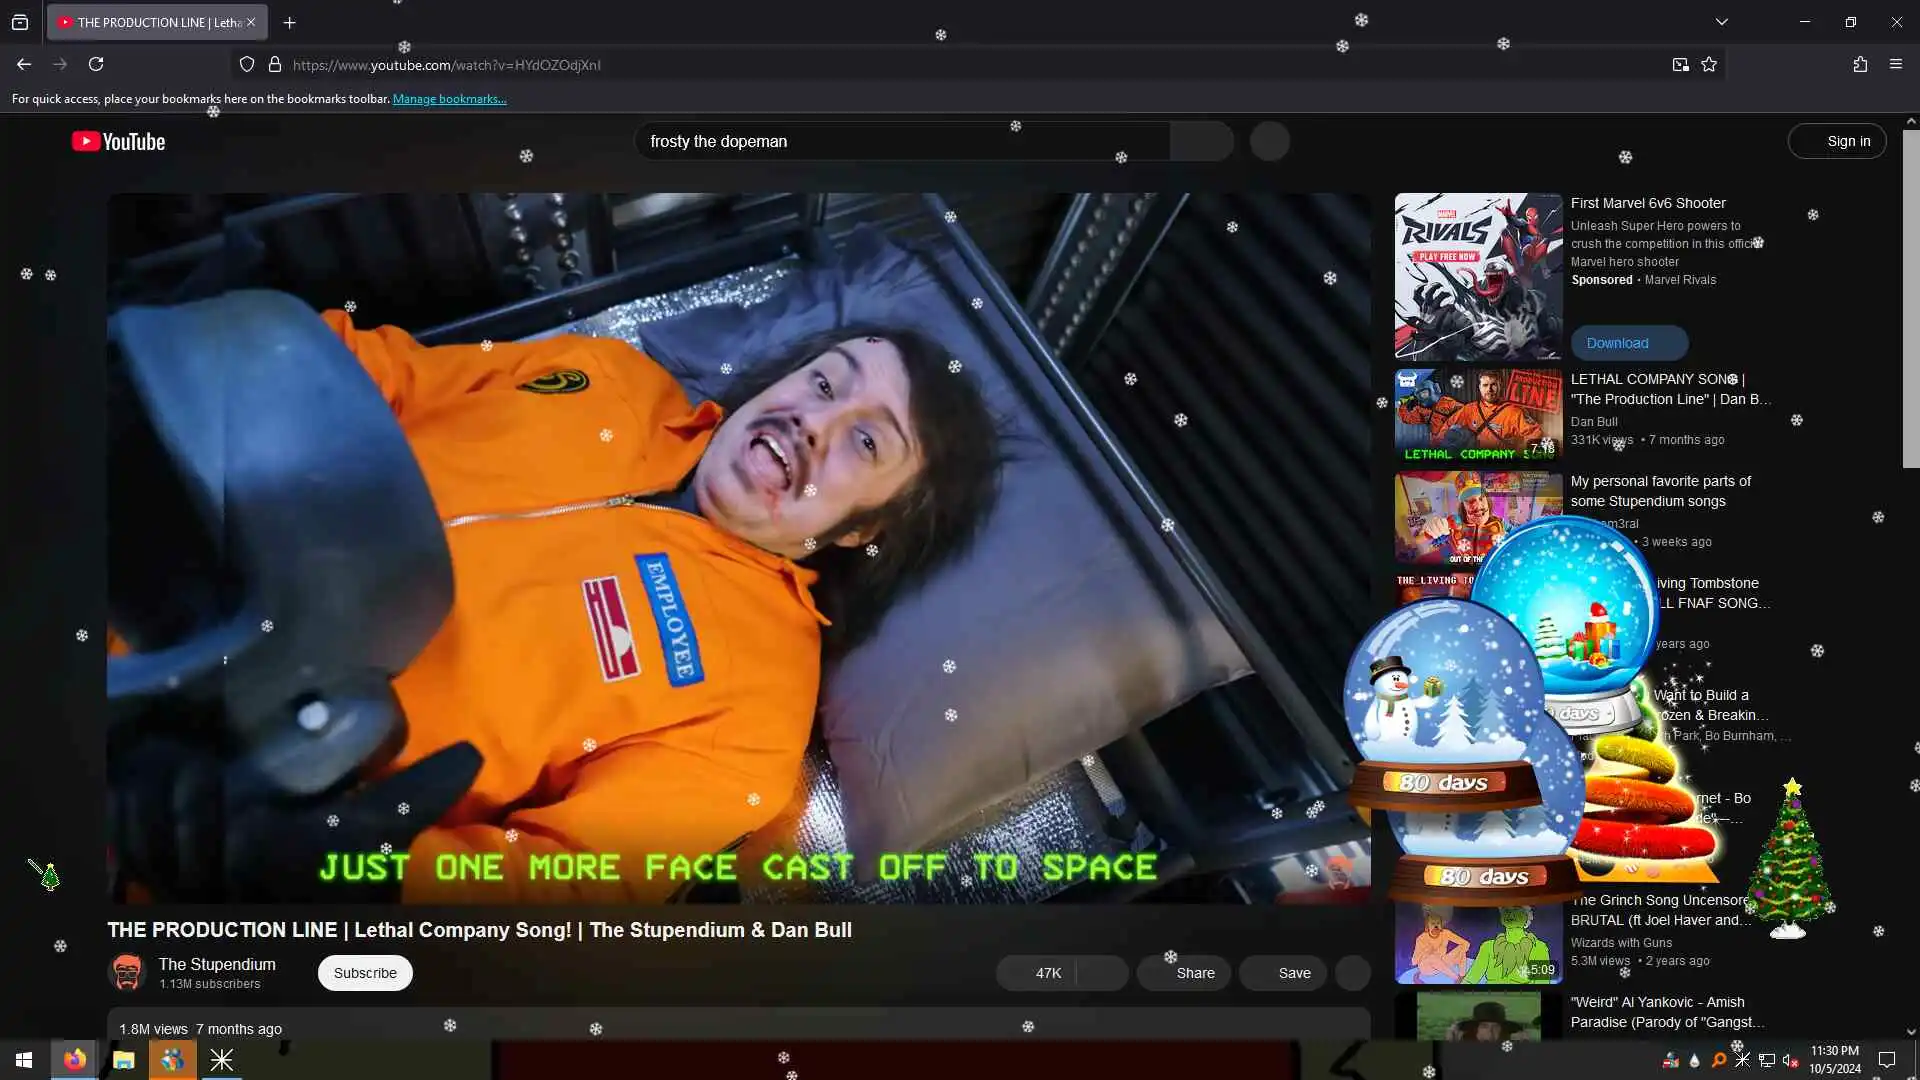
Task: Click the tracking protection shield icon
Action: tap(247, 64)
